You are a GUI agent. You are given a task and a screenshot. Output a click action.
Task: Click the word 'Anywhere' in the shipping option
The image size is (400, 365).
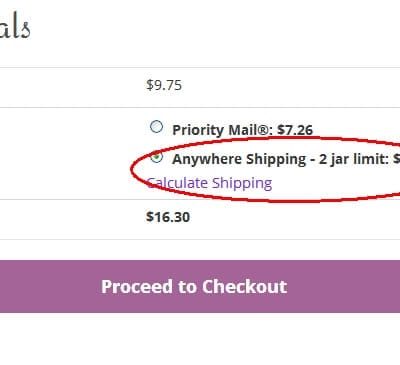pos(207,159)
